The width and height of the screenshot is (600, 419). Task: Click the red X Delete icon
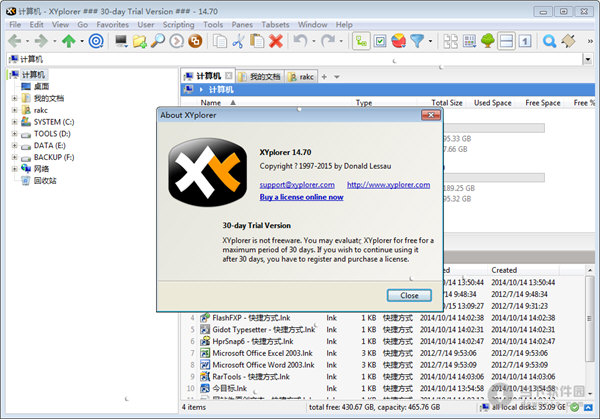pos(276,41)
